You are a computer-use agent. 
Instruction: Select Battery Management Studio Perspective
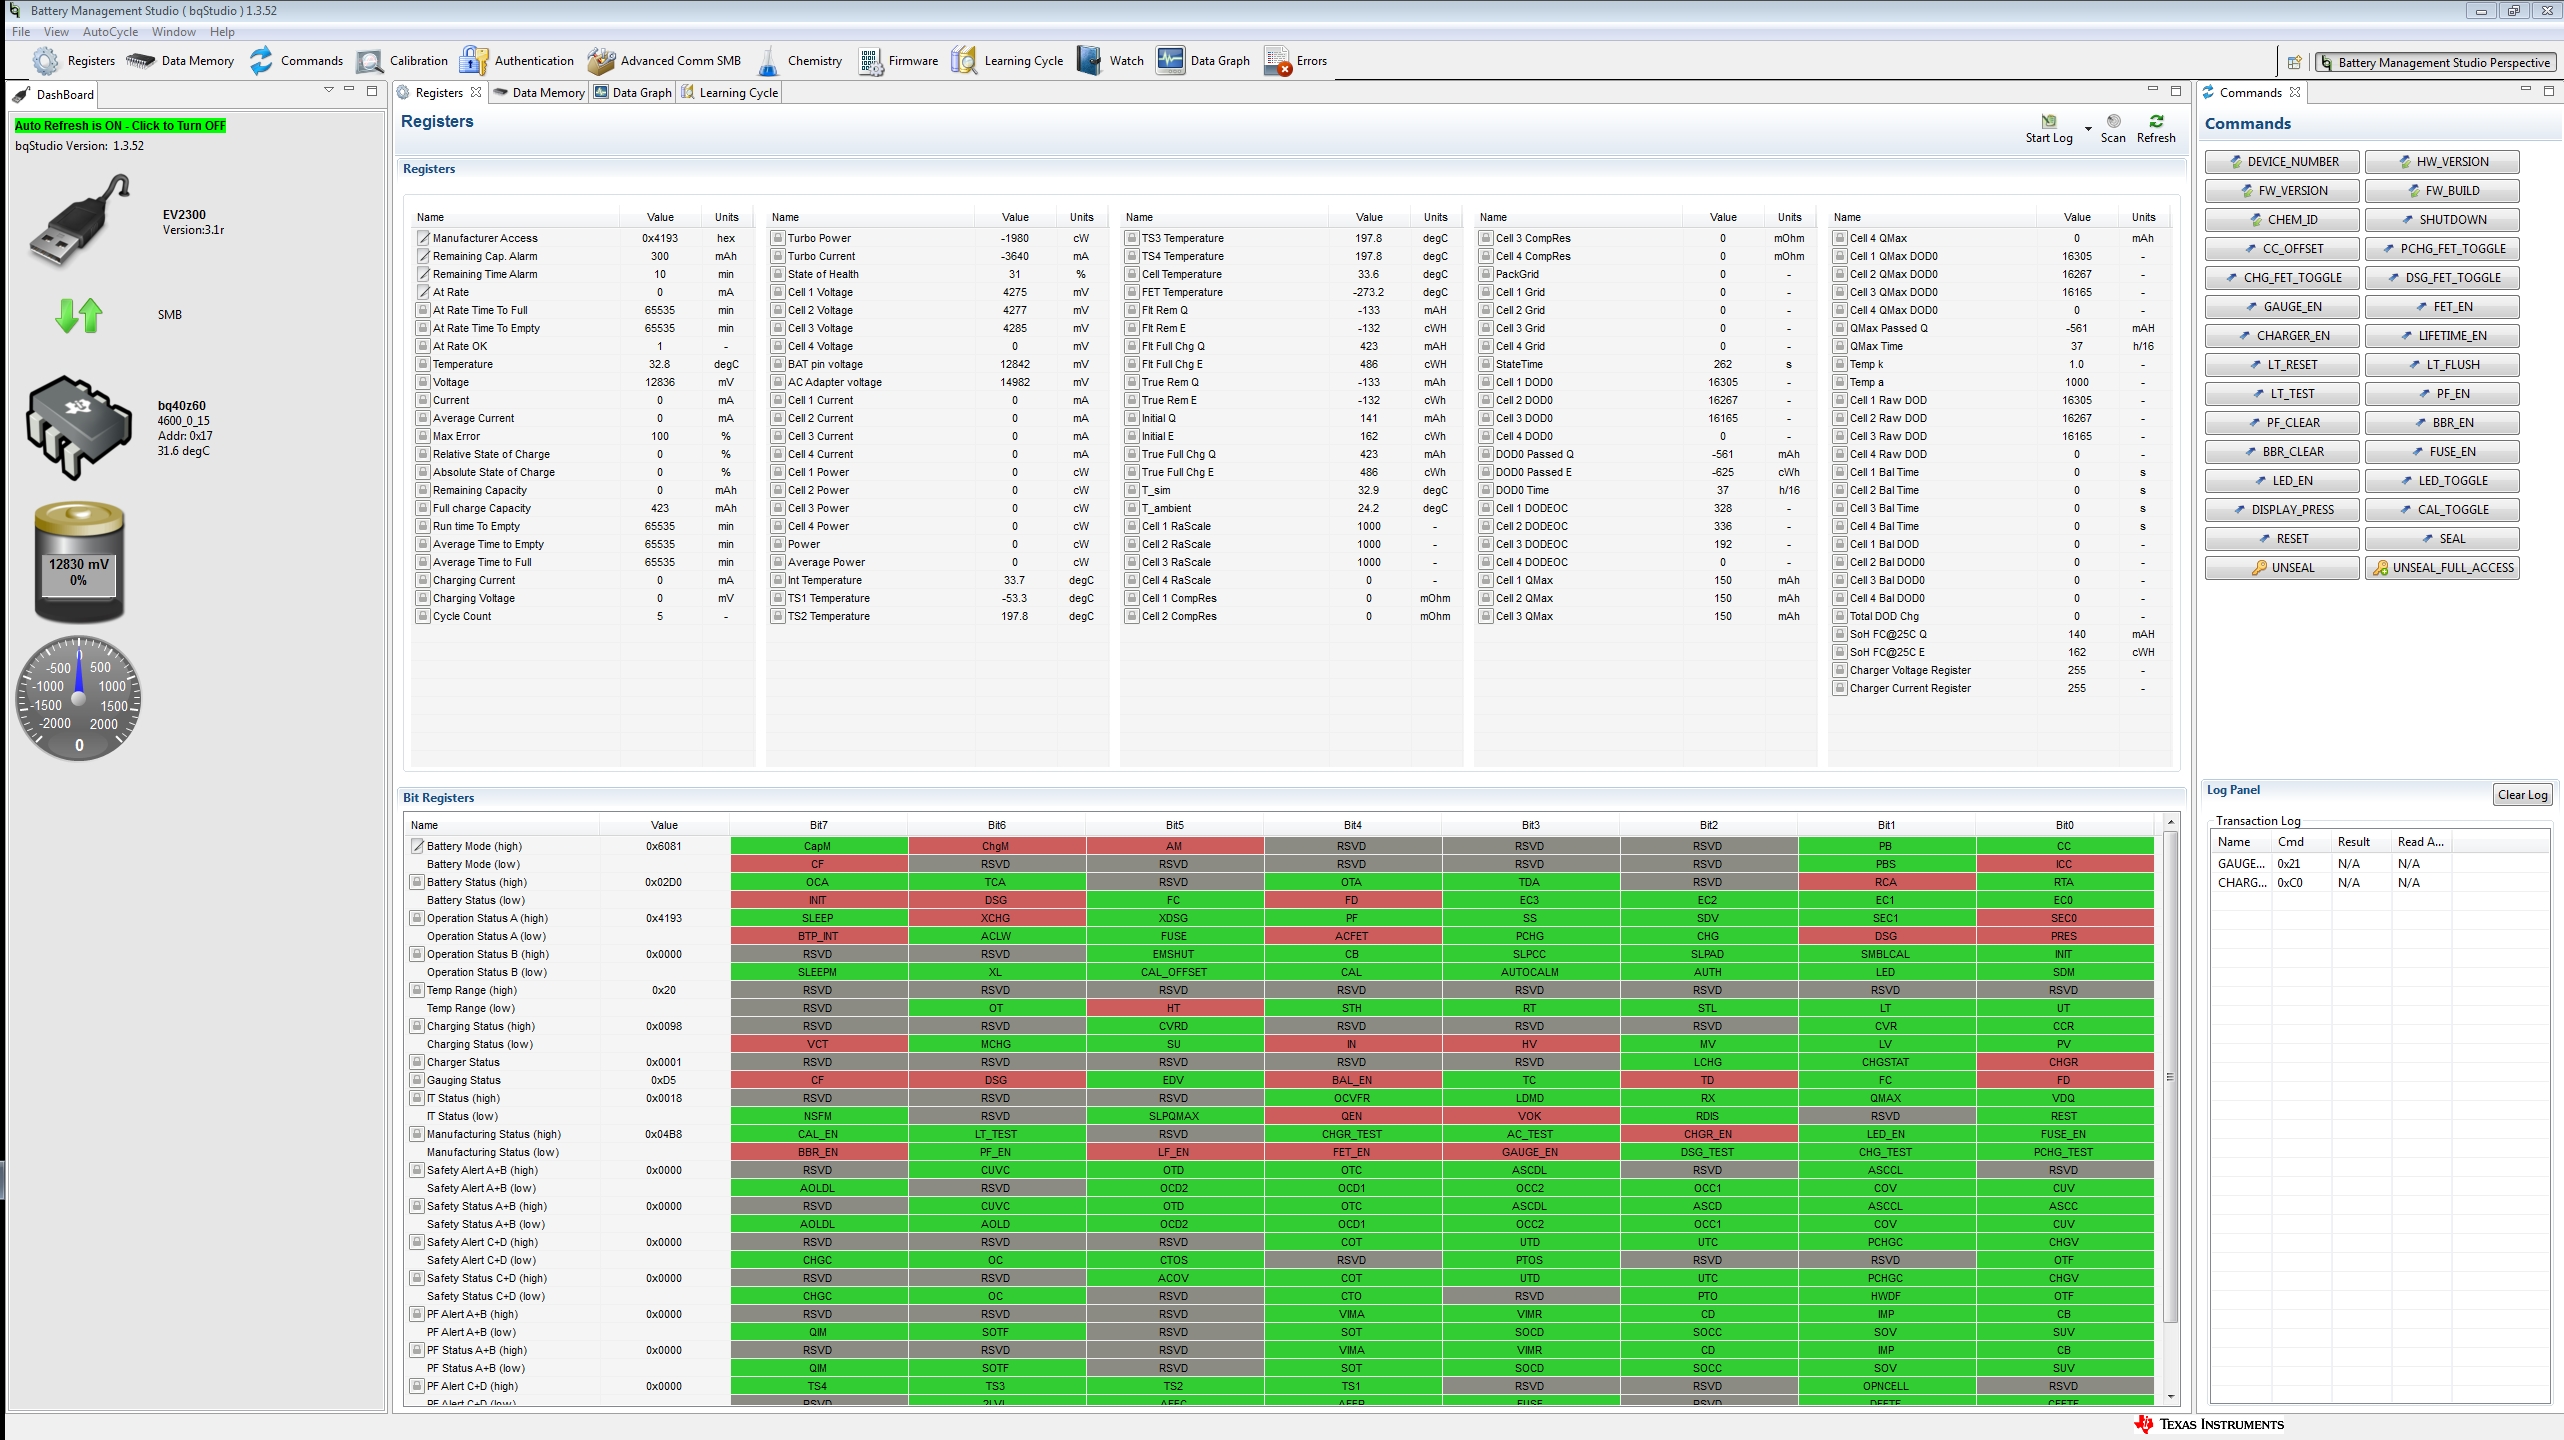coord(2434,62)
